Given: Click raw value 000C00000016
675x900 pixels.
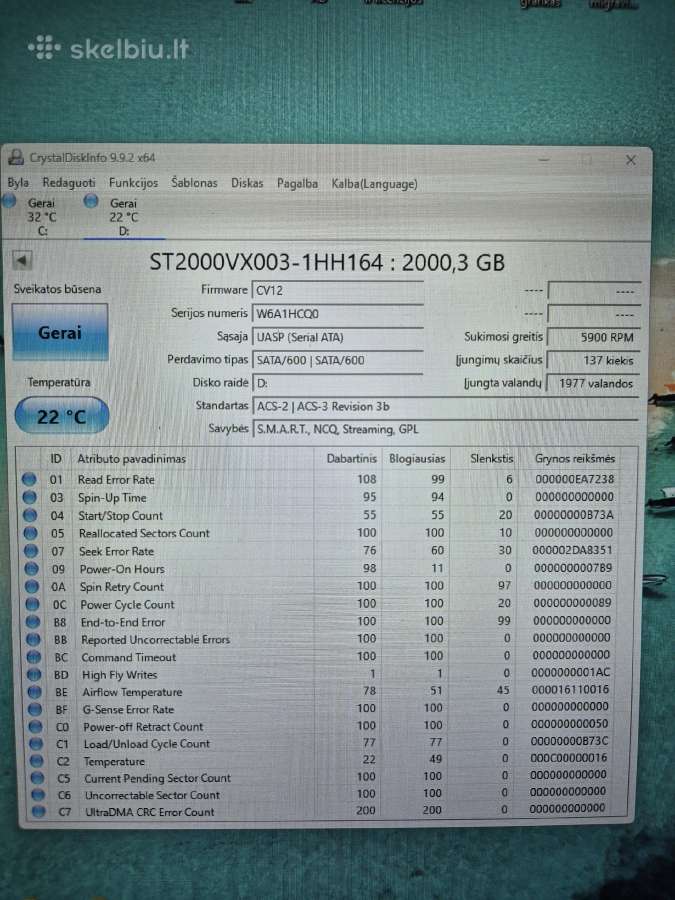Looking at the screenshot, I should pyautogui.click(x=568, y=758).
